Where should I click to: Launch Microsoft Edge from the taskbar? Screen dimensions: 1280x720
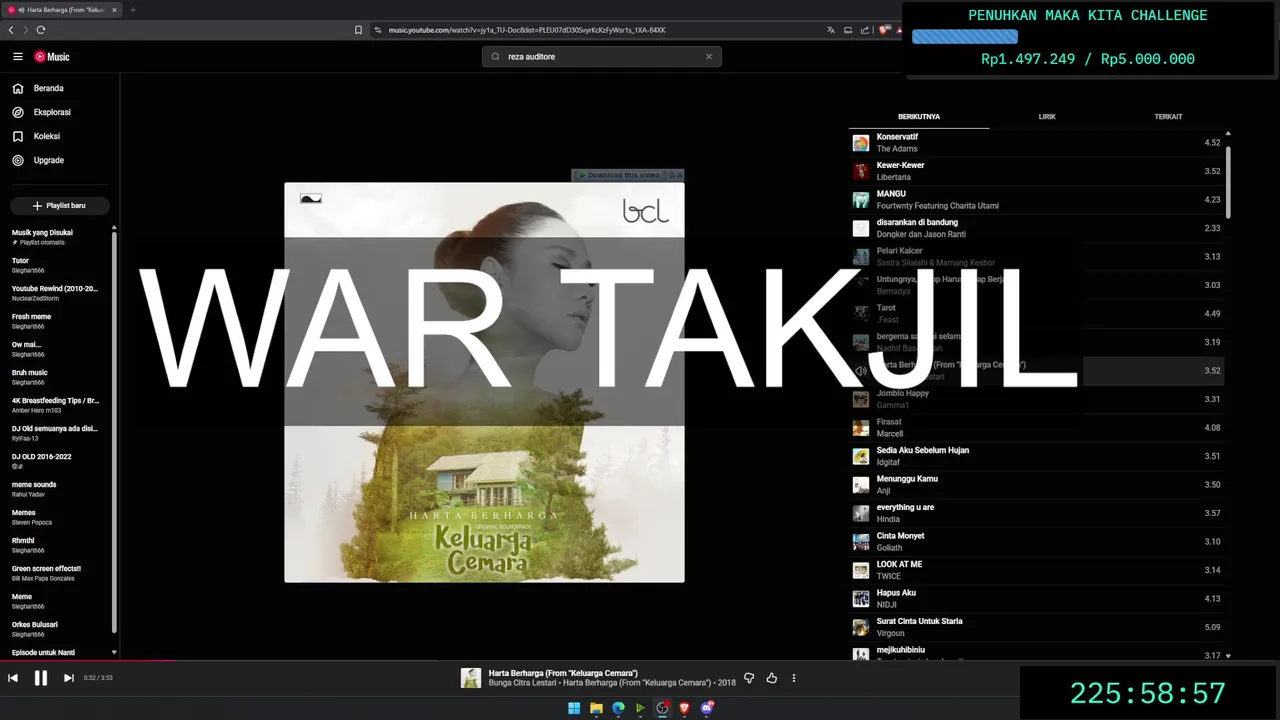point(618,708)
